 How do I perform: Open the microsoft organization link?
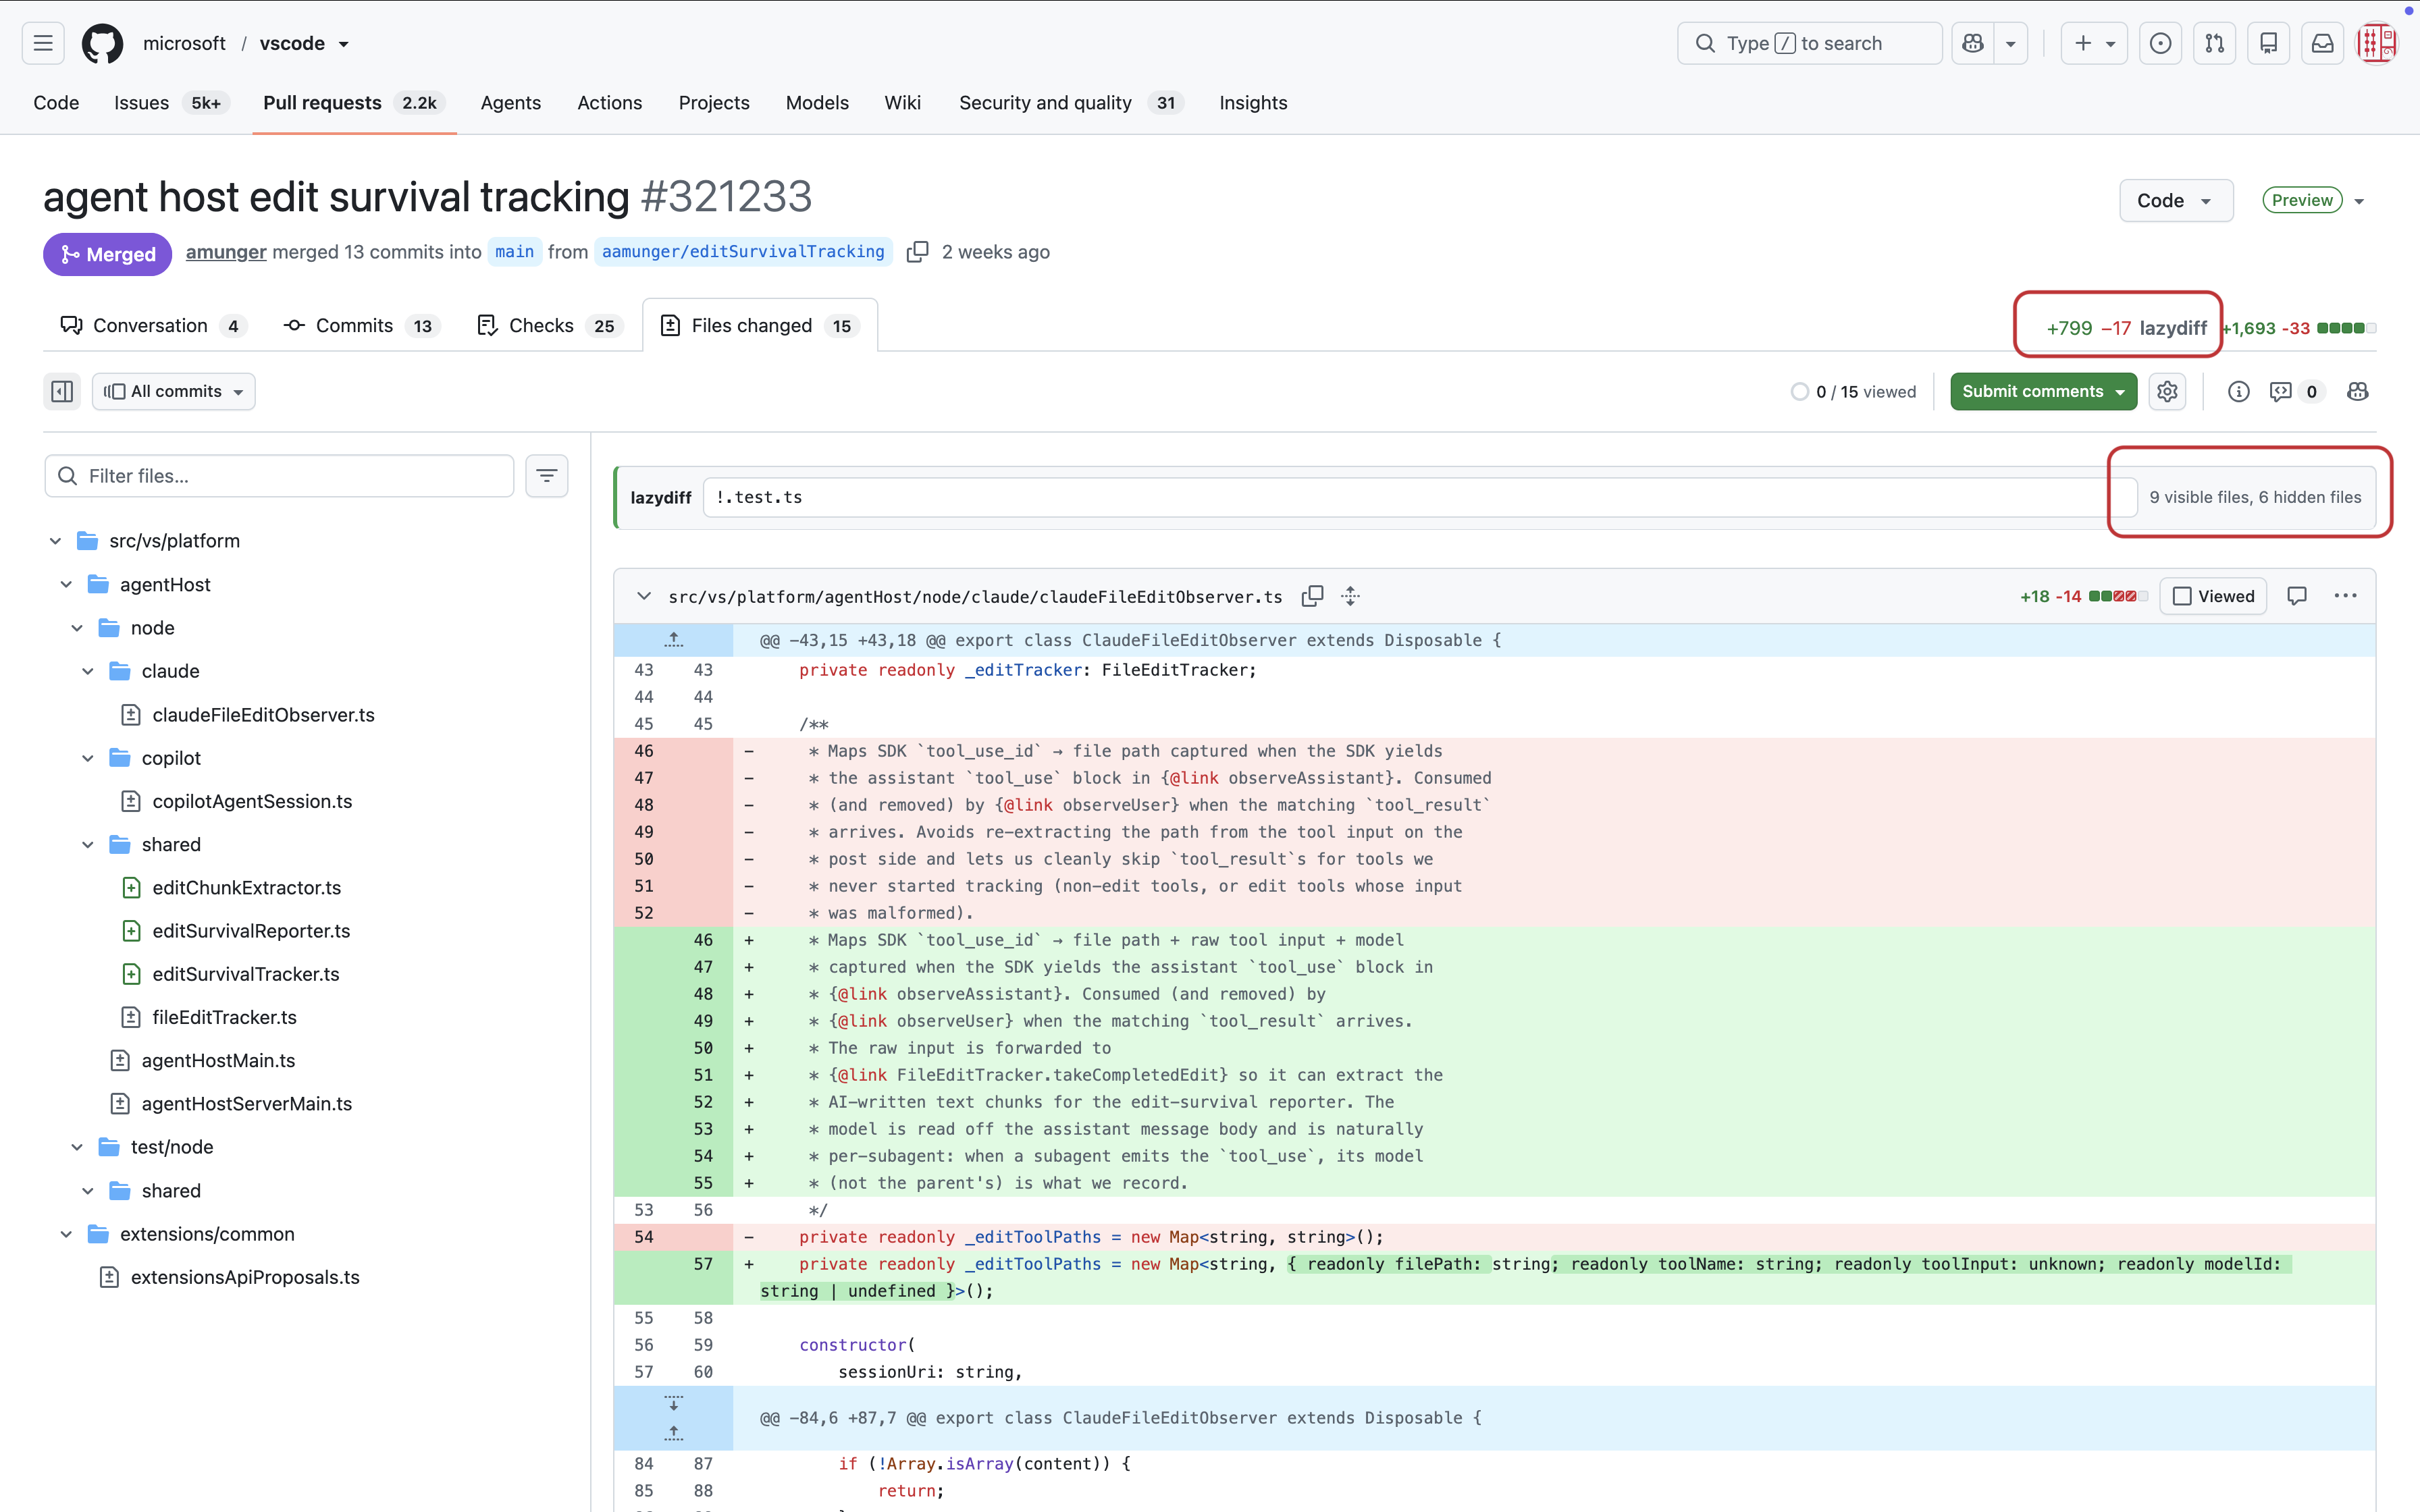tap(184, 43)
